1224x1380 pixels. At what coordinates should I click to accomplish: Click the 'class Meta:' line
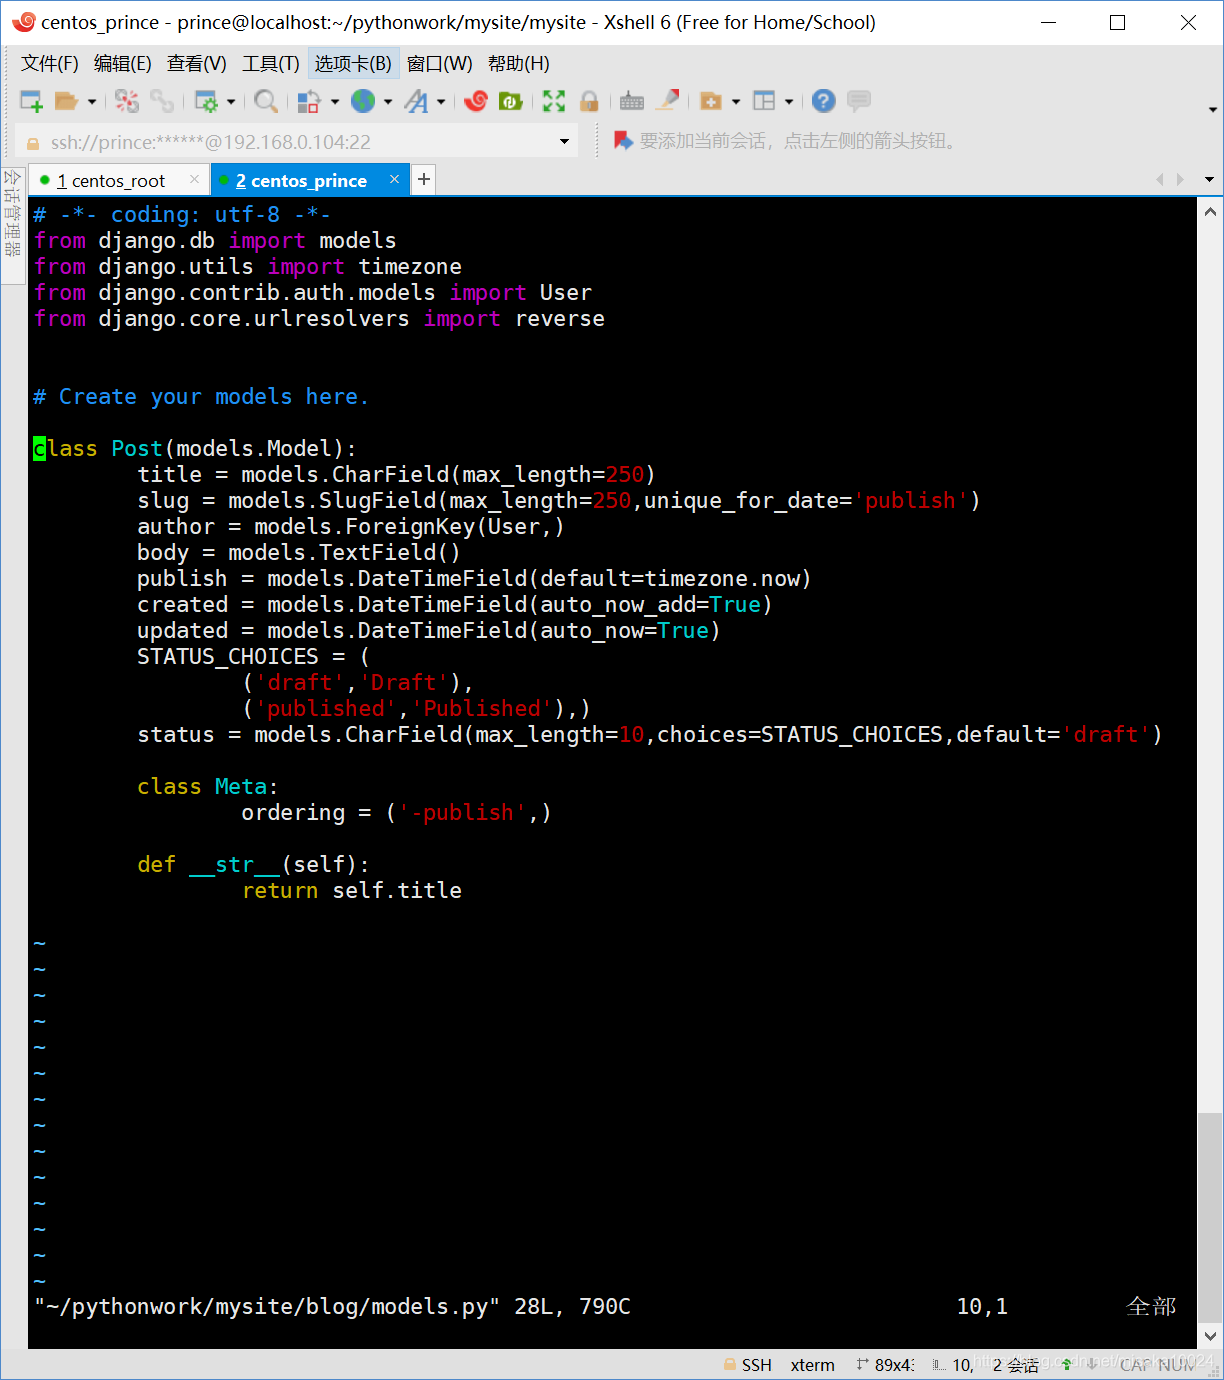pos(208,787)
